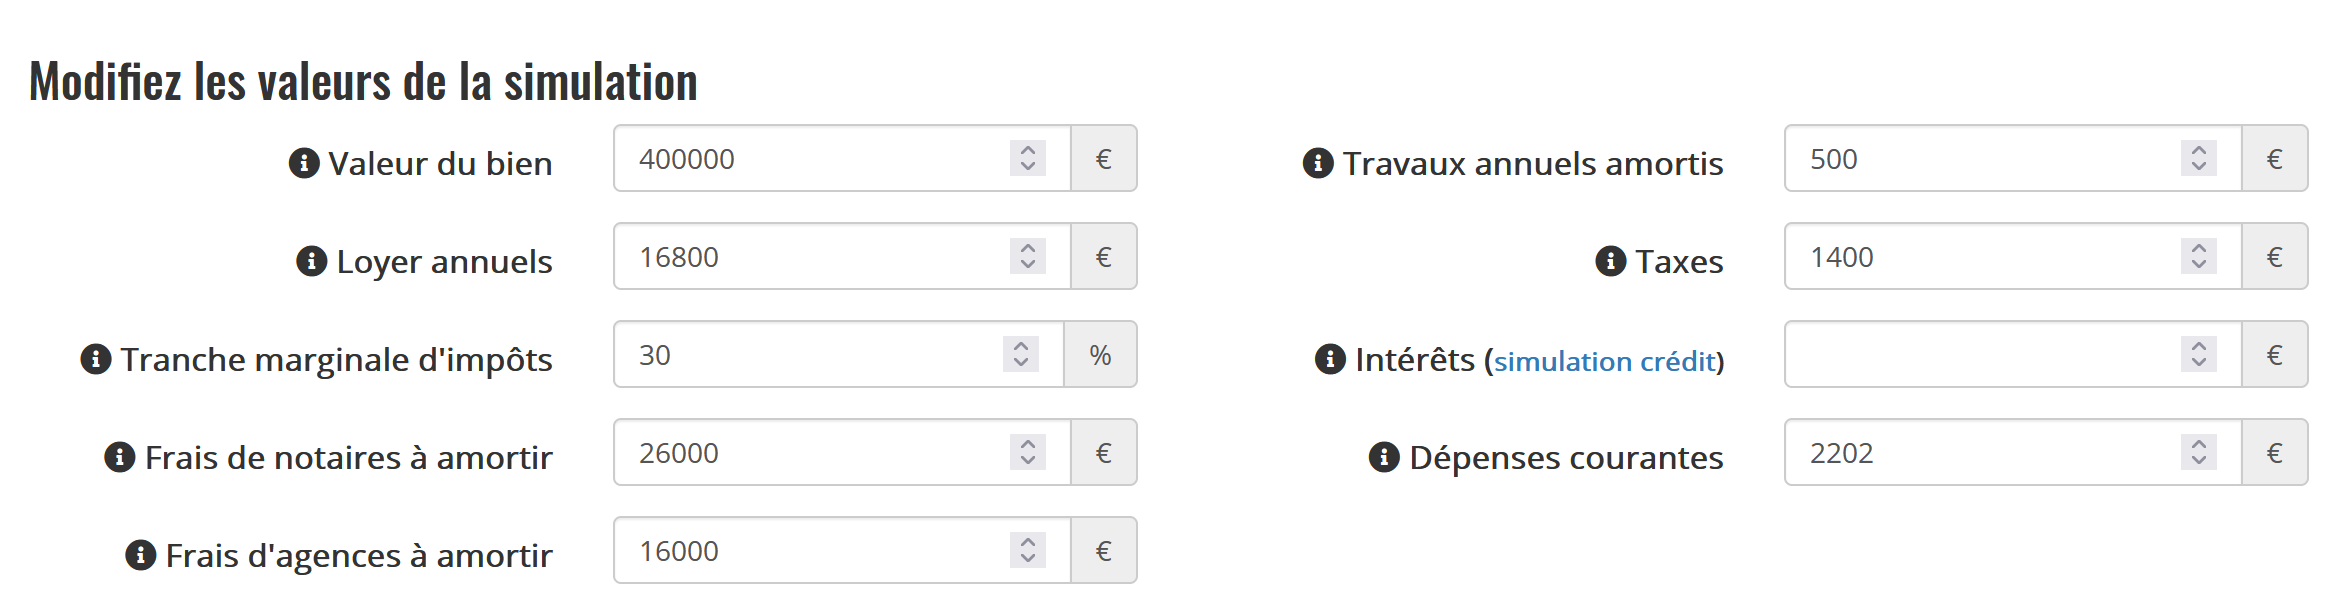Click stepper on Dépenses courantes field
Image resolution: width=2342 pixels, height=604 pixels.
click(2198, 453)
